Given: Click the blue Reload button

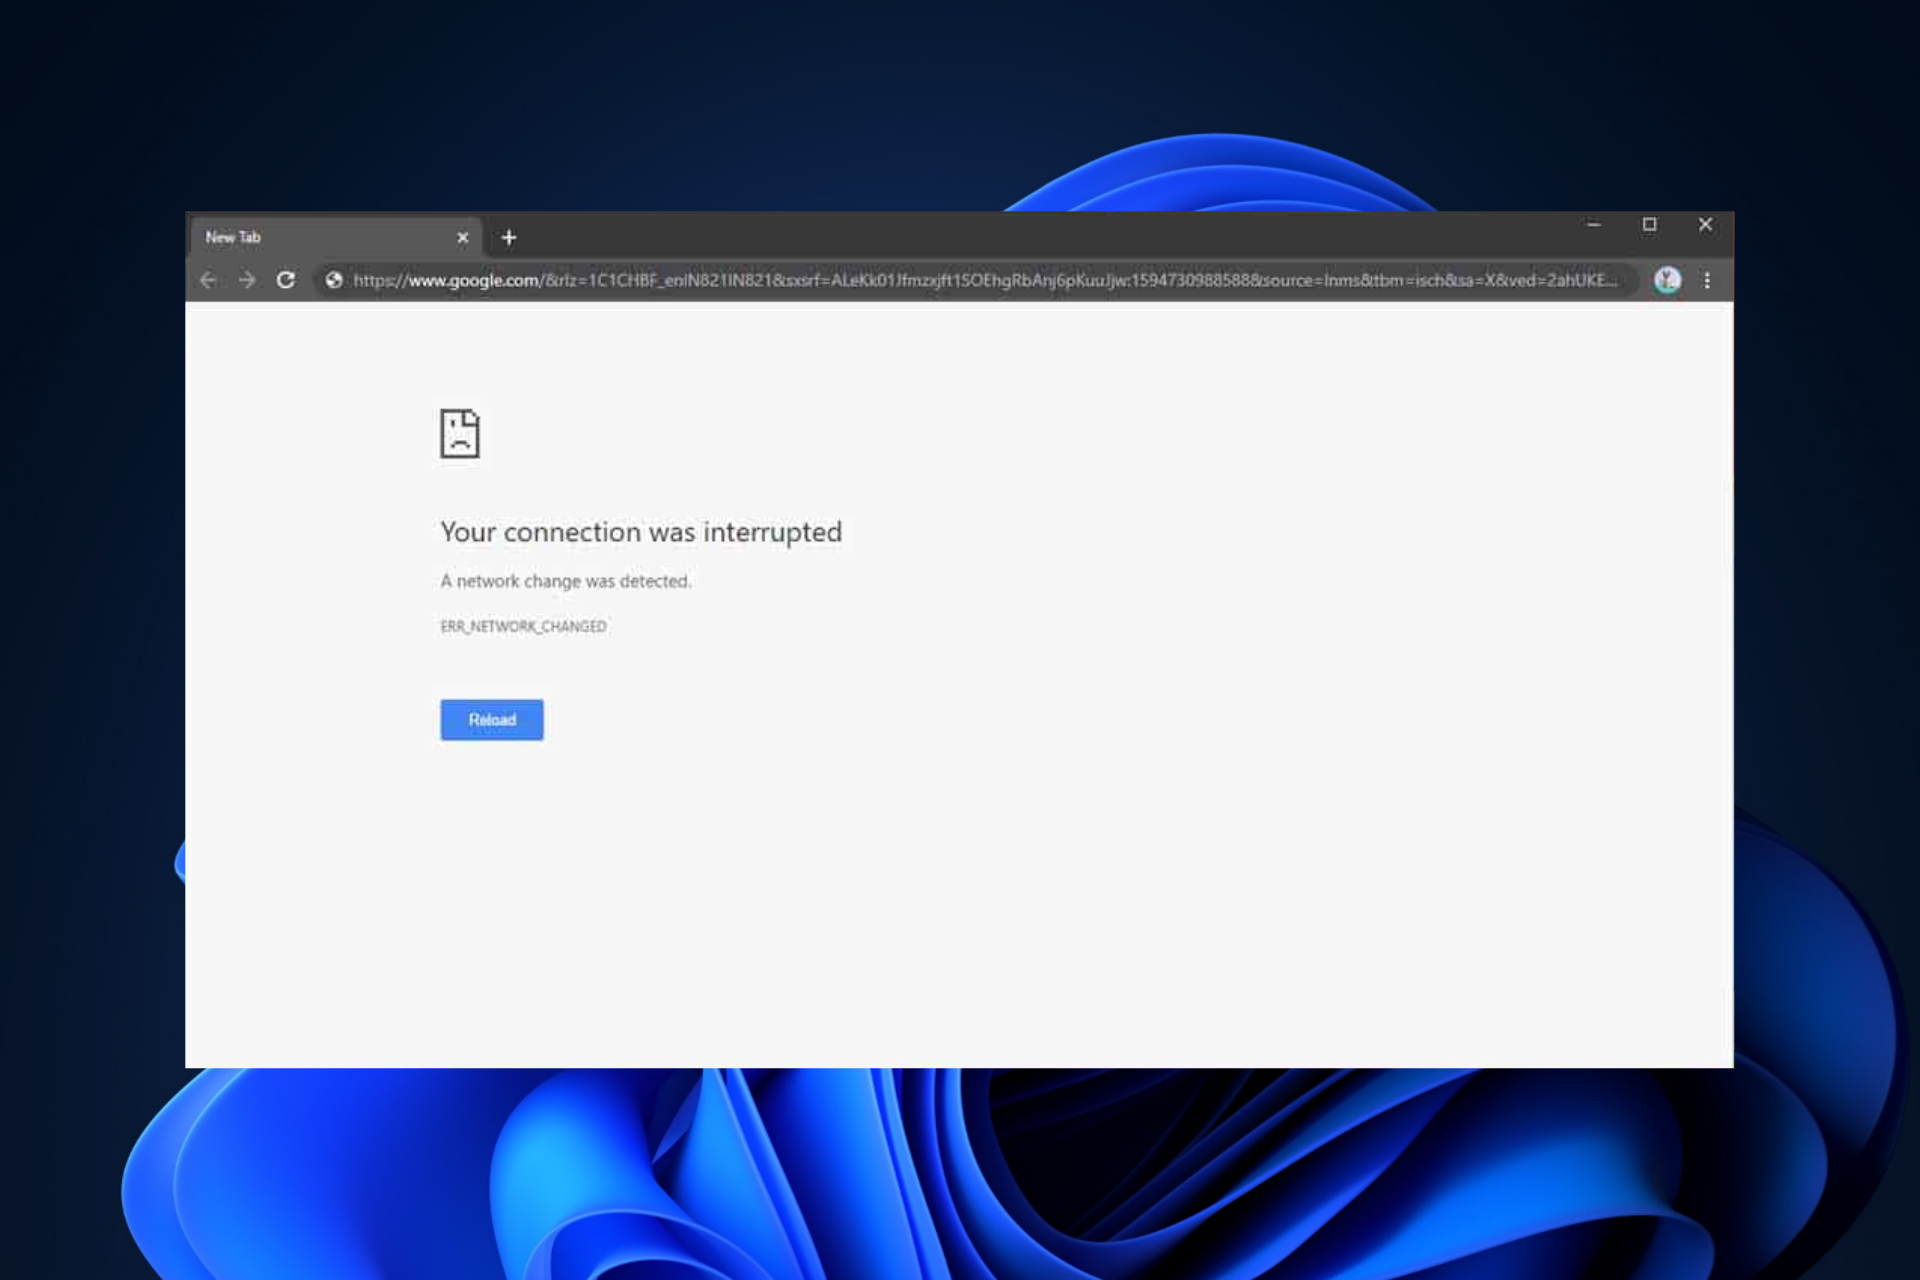Looking at the screenshot, I should pos(492,720).
